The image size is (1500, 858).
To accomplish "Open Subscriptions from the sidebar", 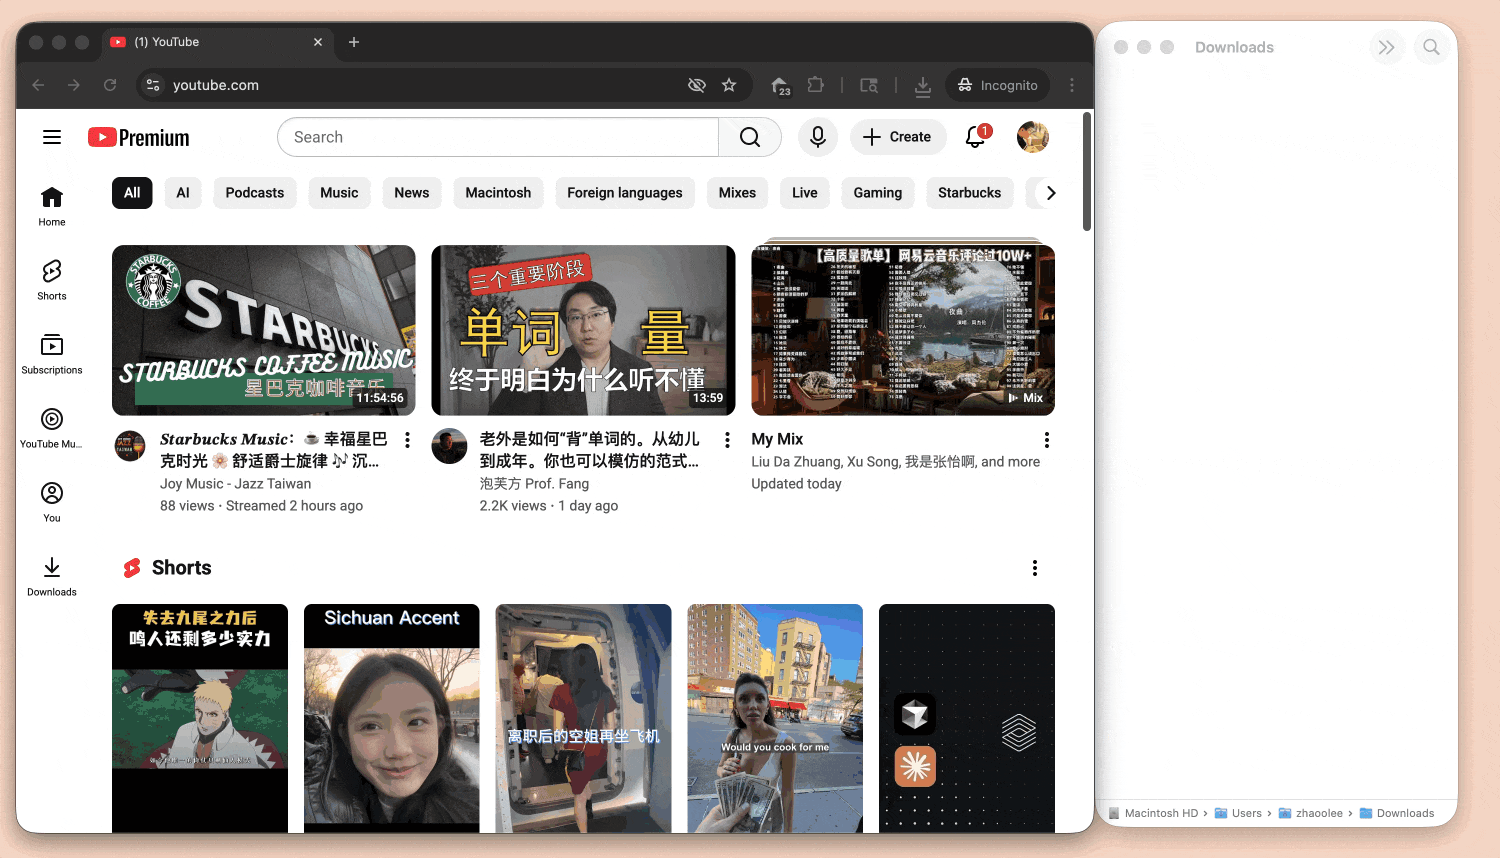I will 52,353.
